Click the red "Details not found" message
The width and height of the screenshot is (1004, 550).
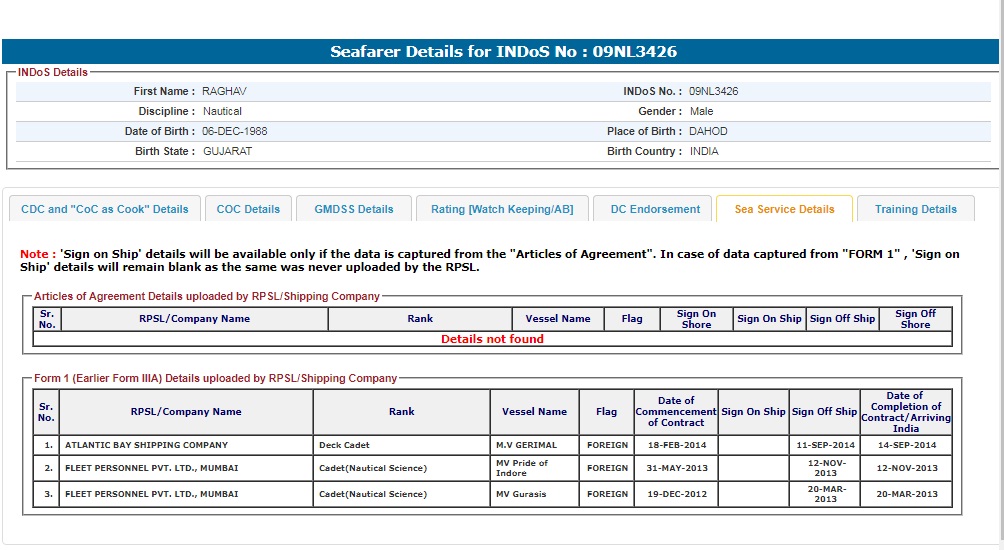[492, 339]
